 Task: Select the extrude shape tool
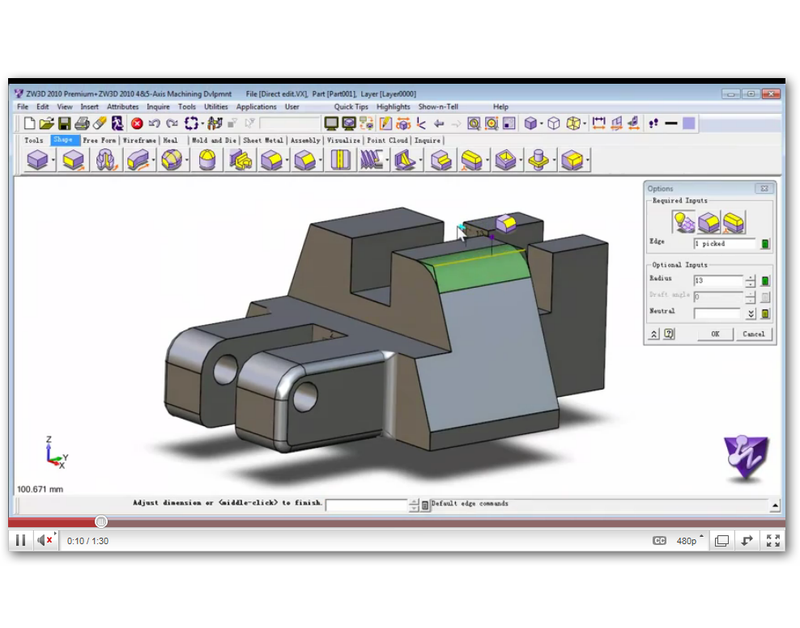tap(73, 160)
